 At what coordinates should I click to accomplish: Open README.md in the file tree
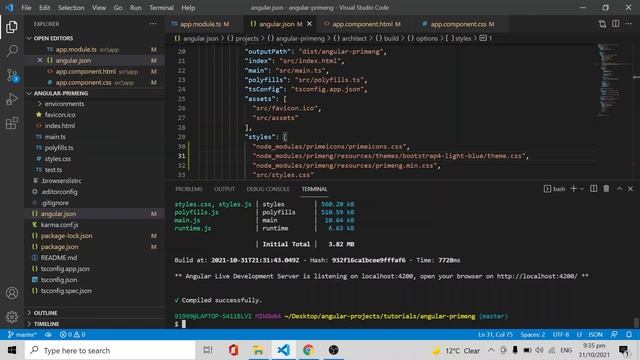point(59,258)
